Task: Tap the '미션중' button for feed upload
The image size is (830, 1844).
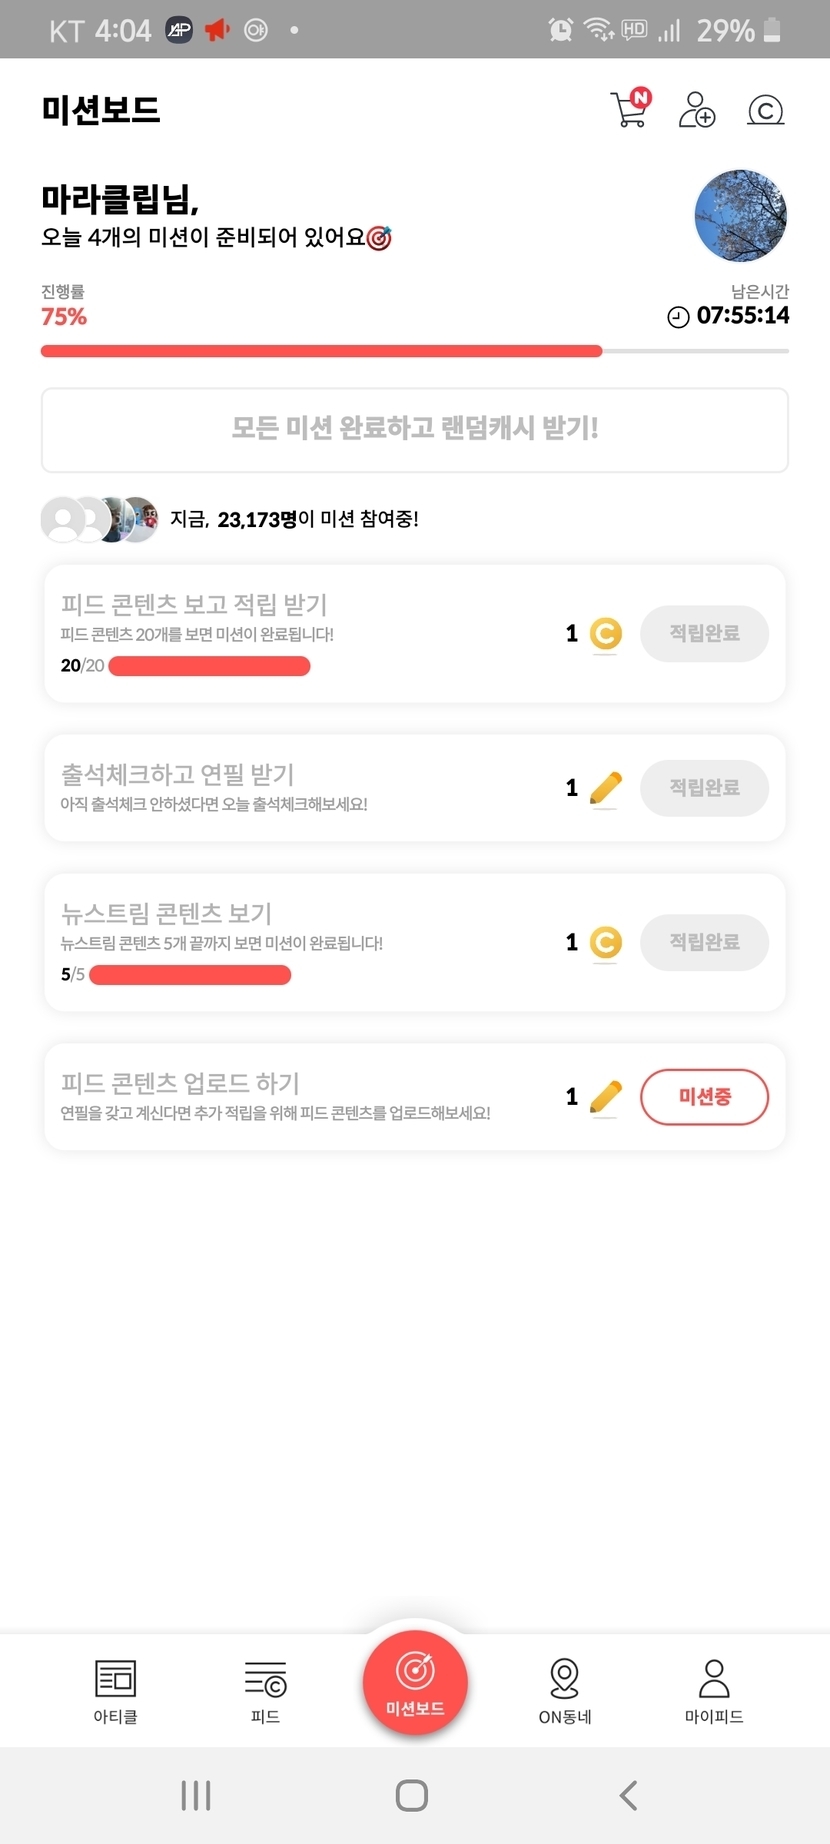Action: tap(704, 1097)
